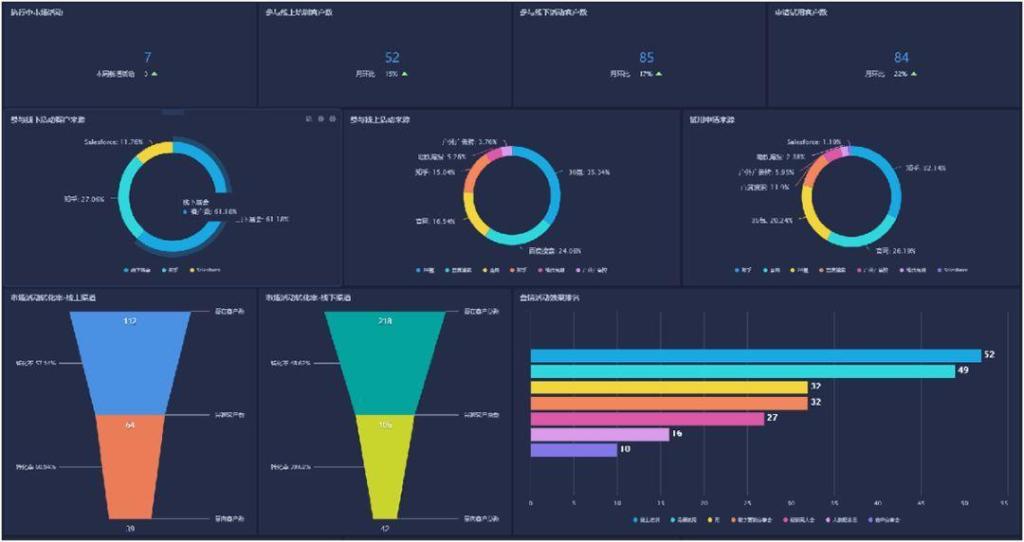Viewport: 1024px width, 542px height.
Task: Select the pink bar labeled 27
Action: [x=647, y=419]
